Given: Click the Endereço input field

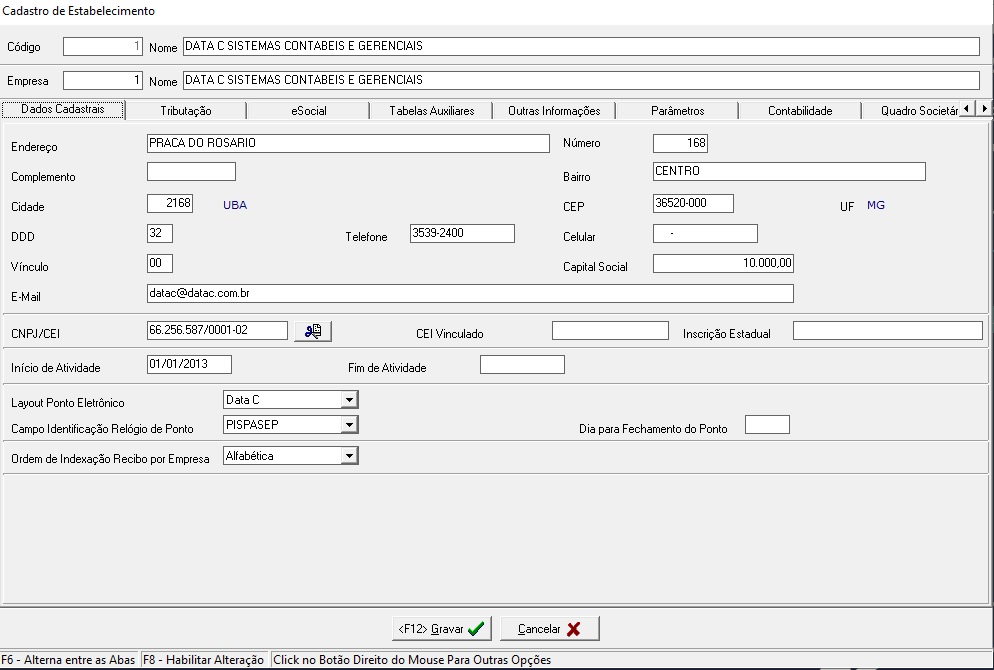Looking at the screenshot, I should [347, 144].
